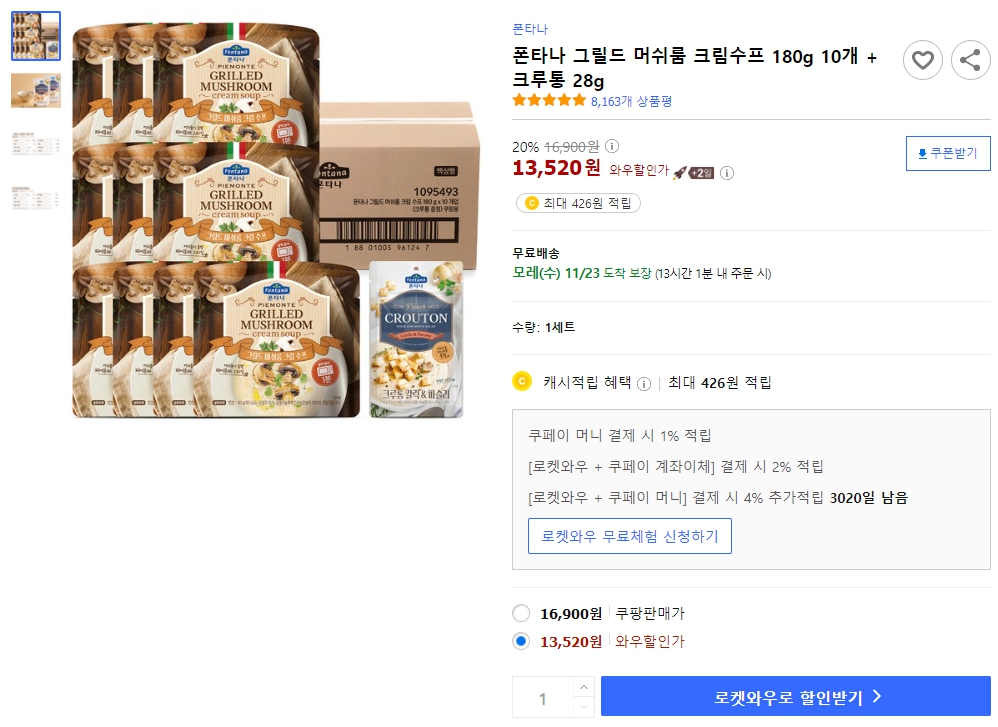This screenshot has height=727, width=998.
Task: Select the 13,520원 와우할인가 radio button
Action: coord(520,641)
